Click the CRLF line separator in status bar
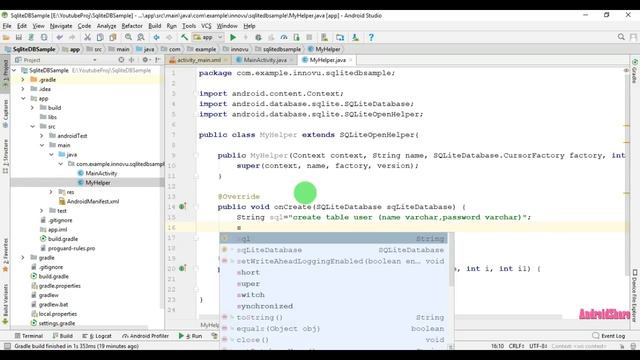The height and width of the screenshot is (360, 640). coord(516,346)
